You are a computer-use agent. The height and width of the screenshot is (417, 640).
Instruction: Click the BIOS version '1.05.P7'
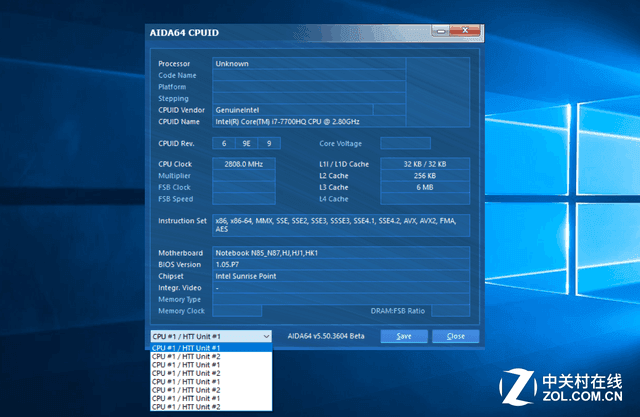pyautogui.click(x=227, y=264)
